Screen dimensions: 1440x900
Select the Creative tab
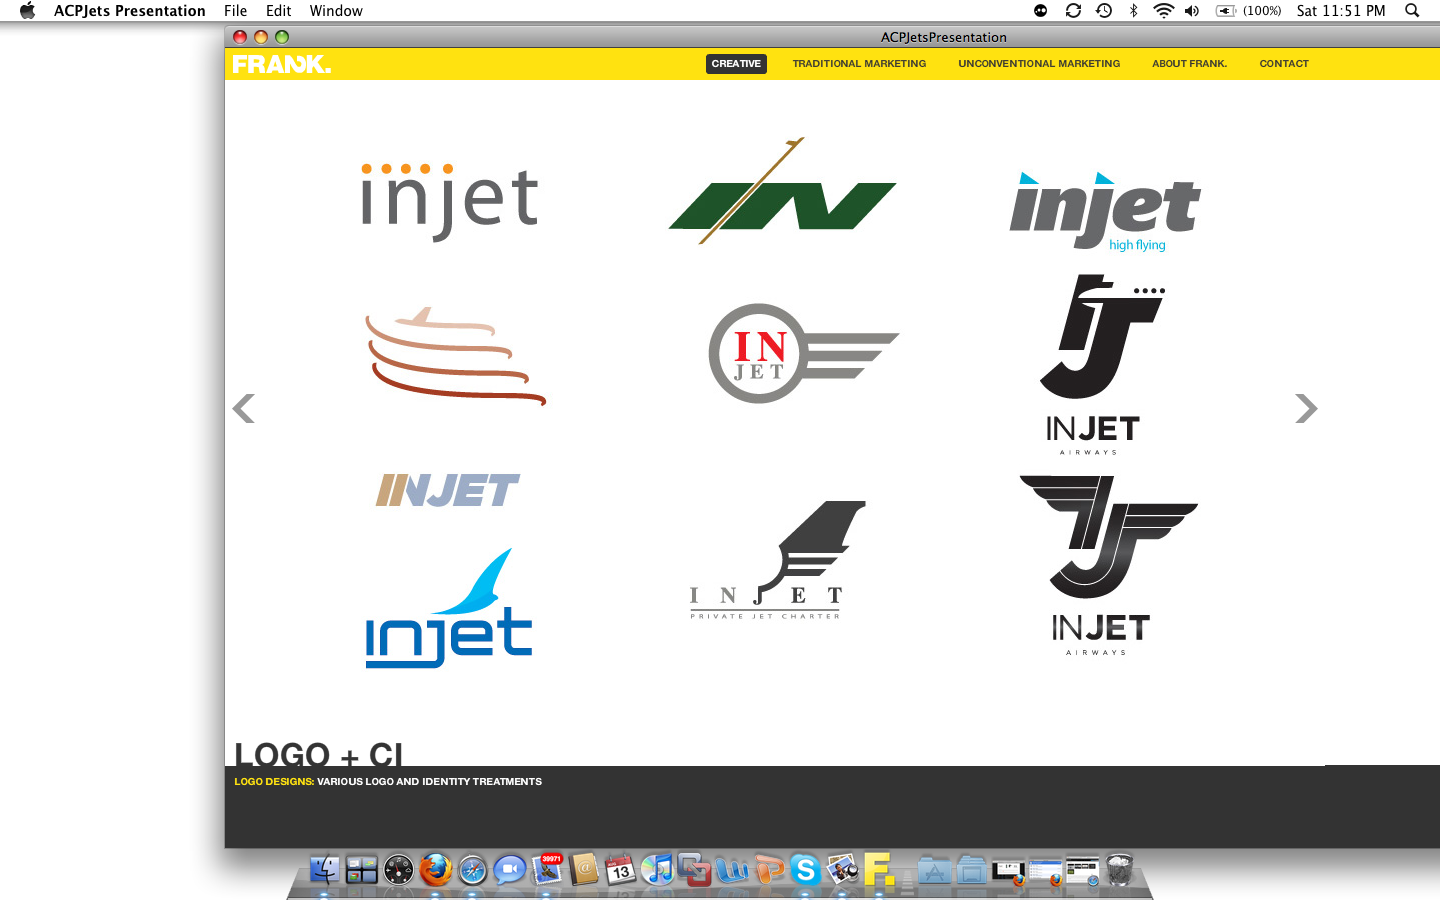point(736,64)
